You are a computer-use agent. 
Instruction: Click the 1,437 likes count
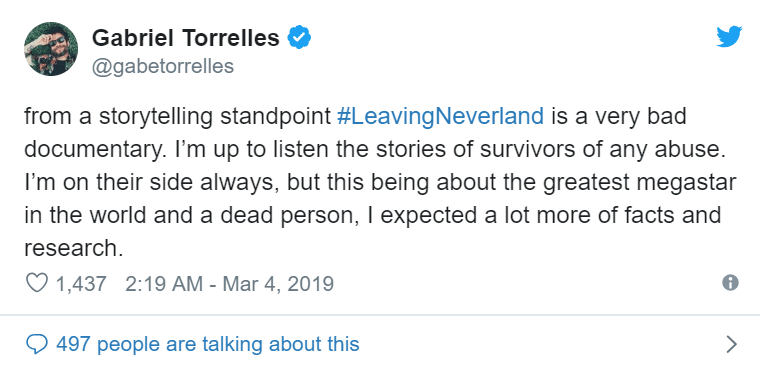tap(81, 284)
